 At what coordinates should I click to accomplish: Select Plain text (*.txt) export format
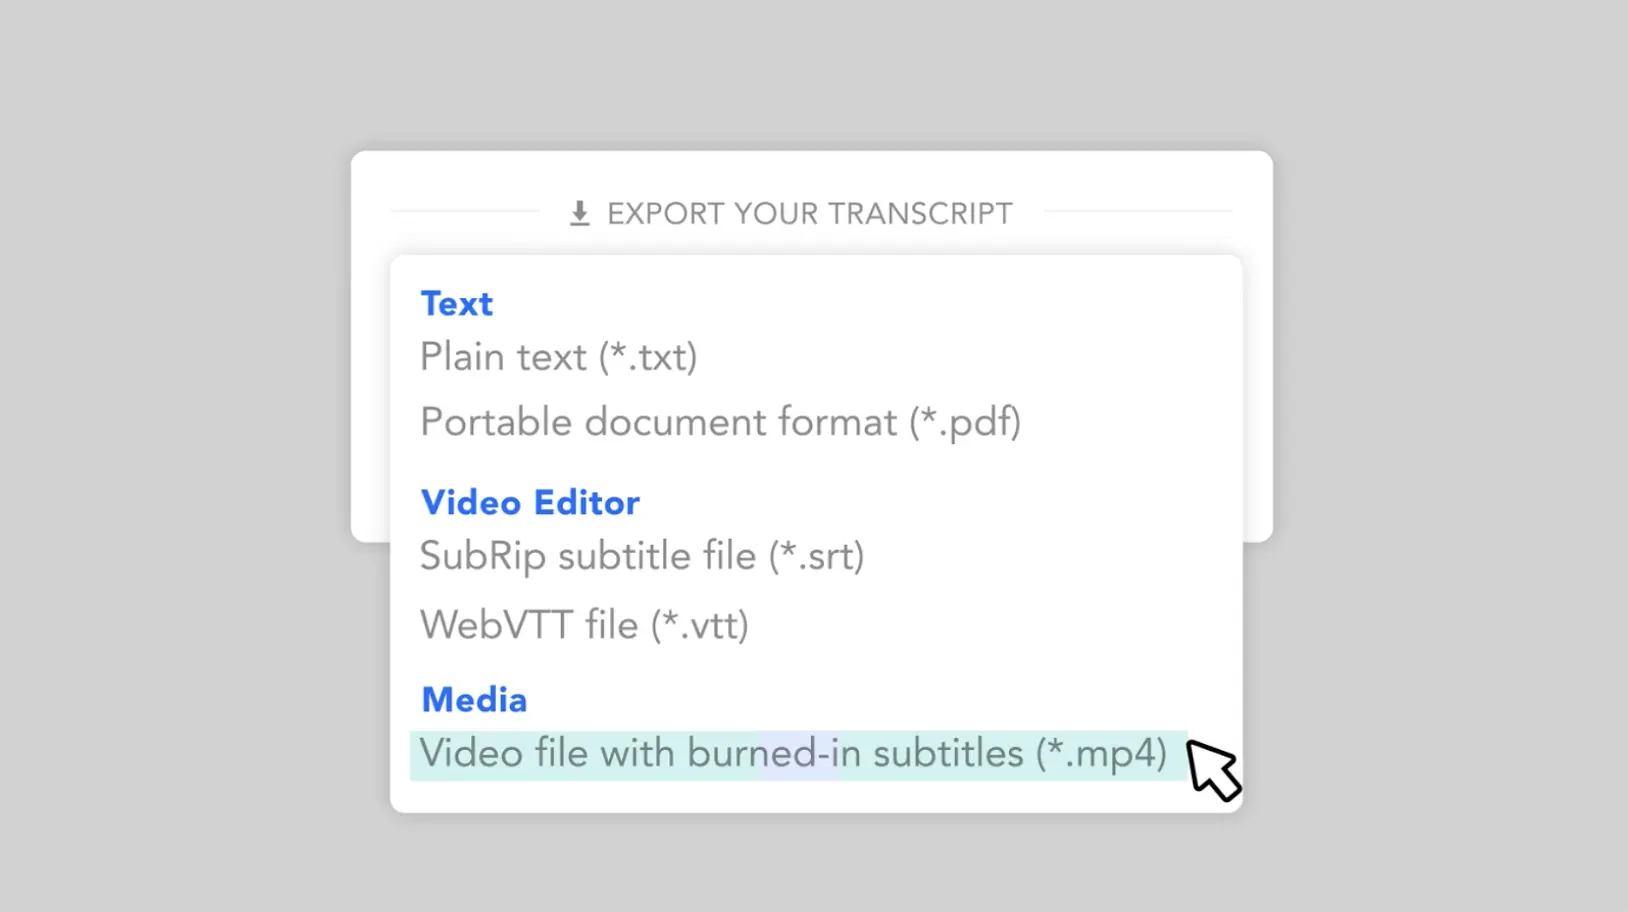coord(558,357)
